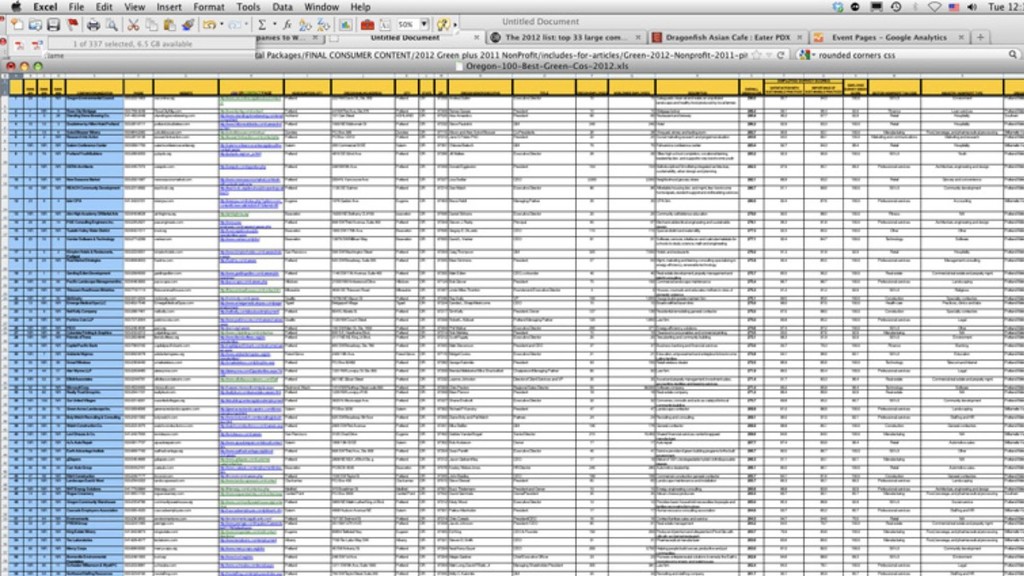Open the Help menu

(360, 7)
